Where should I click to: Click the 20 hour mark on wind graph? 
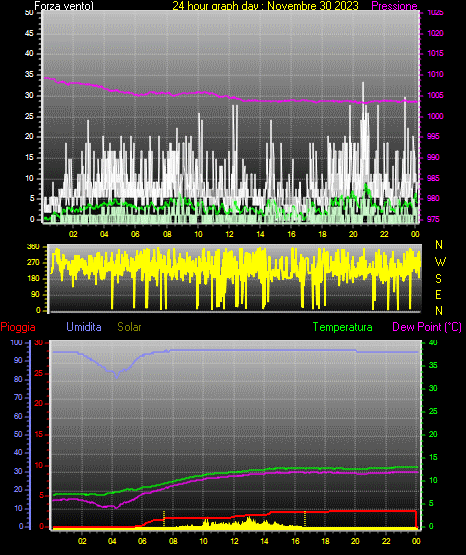(353, 234)
